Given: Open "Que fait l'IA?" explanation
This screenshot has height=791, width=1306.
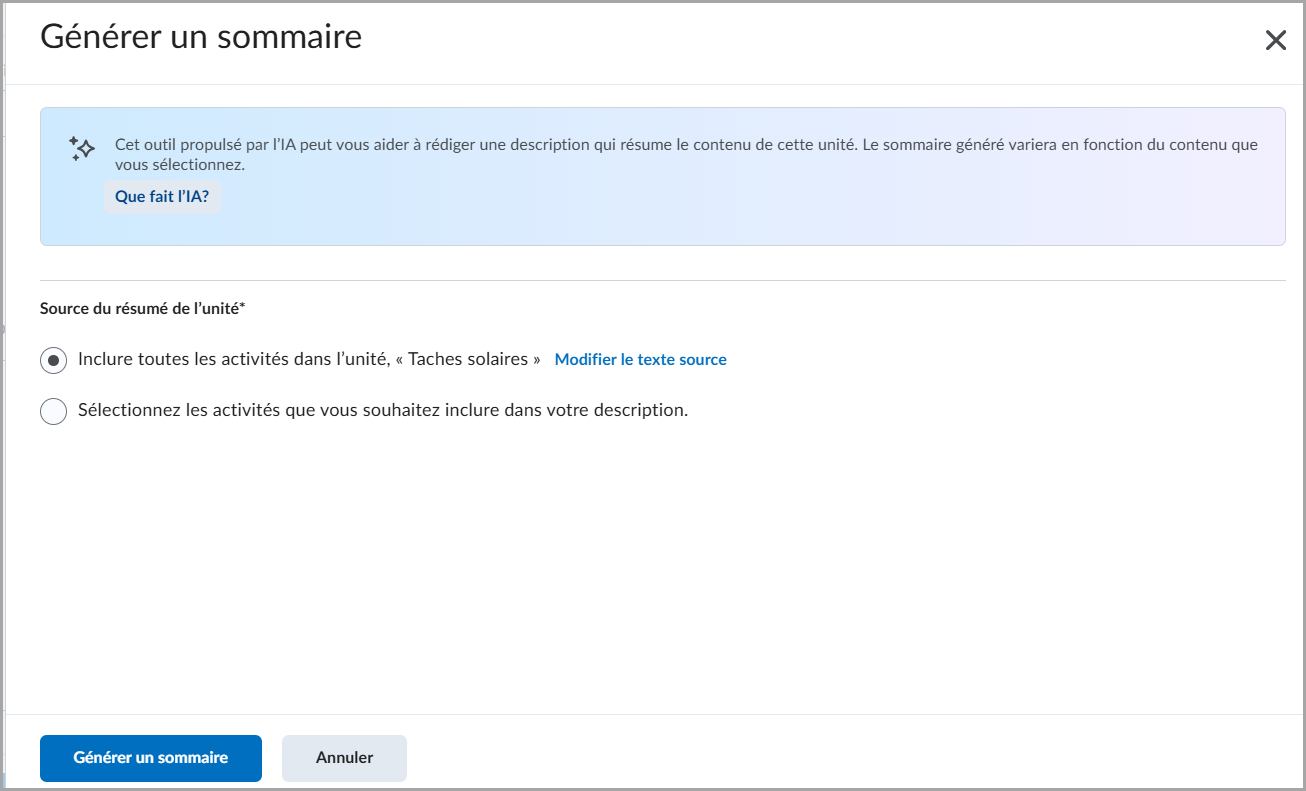Looking at the screenshot, I should (x=162, y=196).
